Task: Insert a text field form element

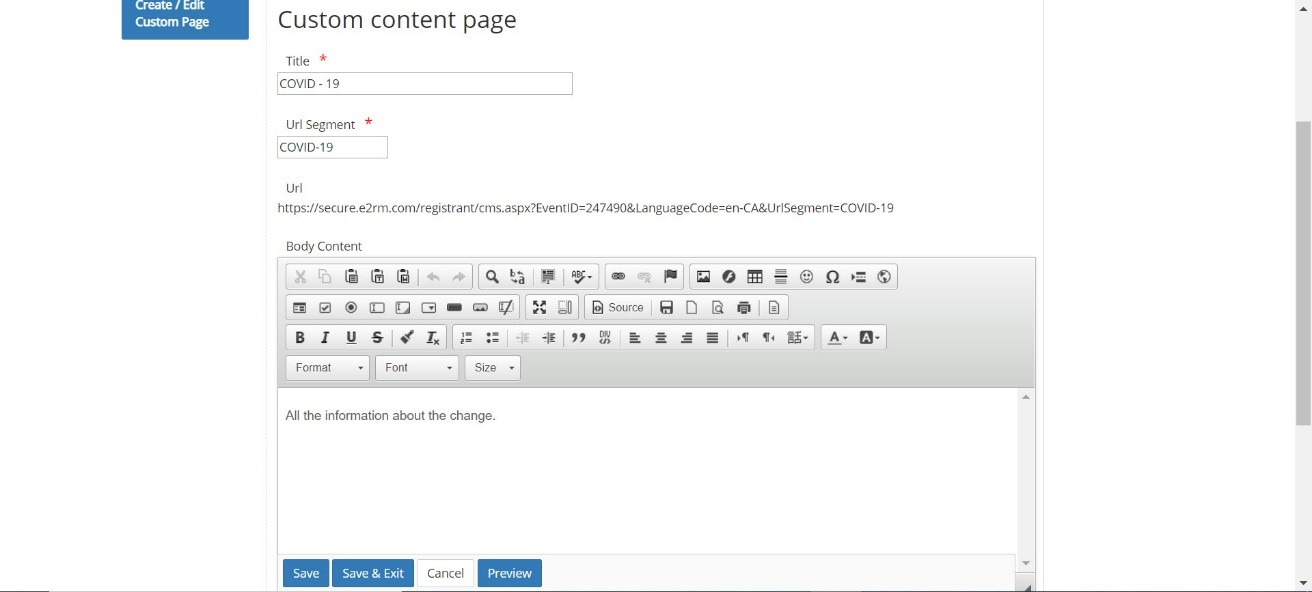Action: pos(377,307)
